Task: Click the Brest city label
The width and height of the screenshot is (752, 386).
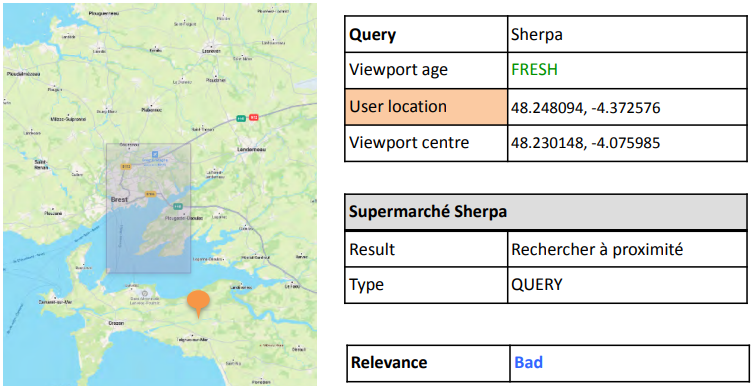Action: pyautogui.click(x=119, y=199)
